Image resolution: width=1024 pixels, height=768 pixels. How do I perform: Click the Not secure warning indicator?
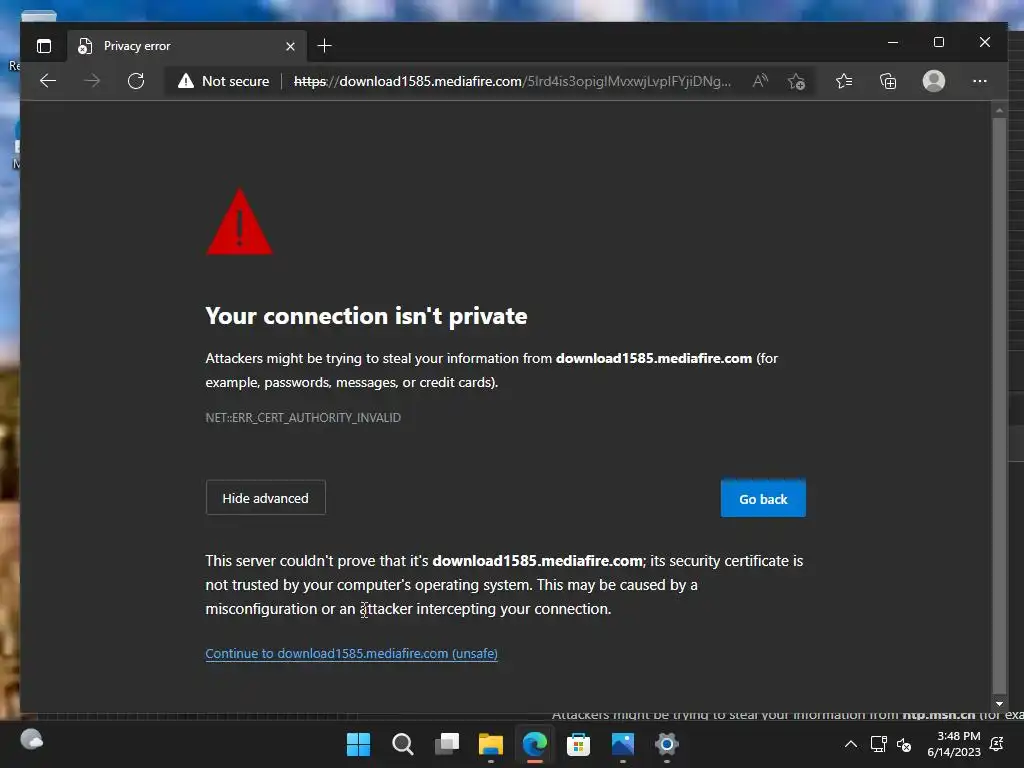coord(223,81)
